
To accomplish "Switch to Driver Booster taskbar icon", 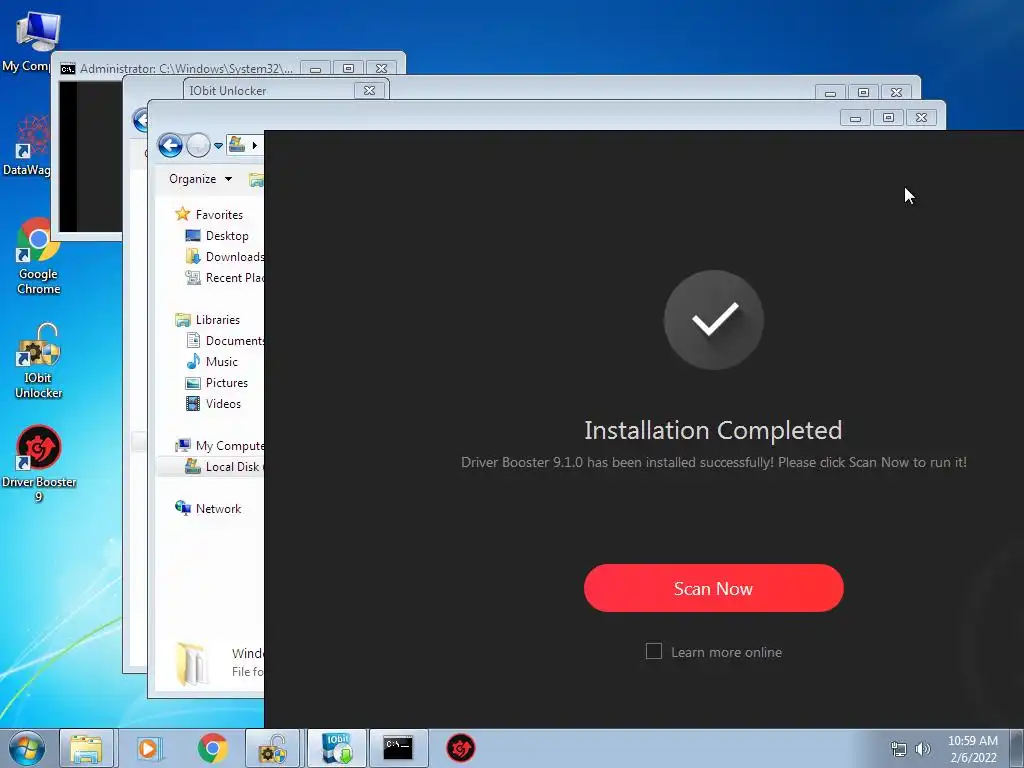I will [460, 748].
